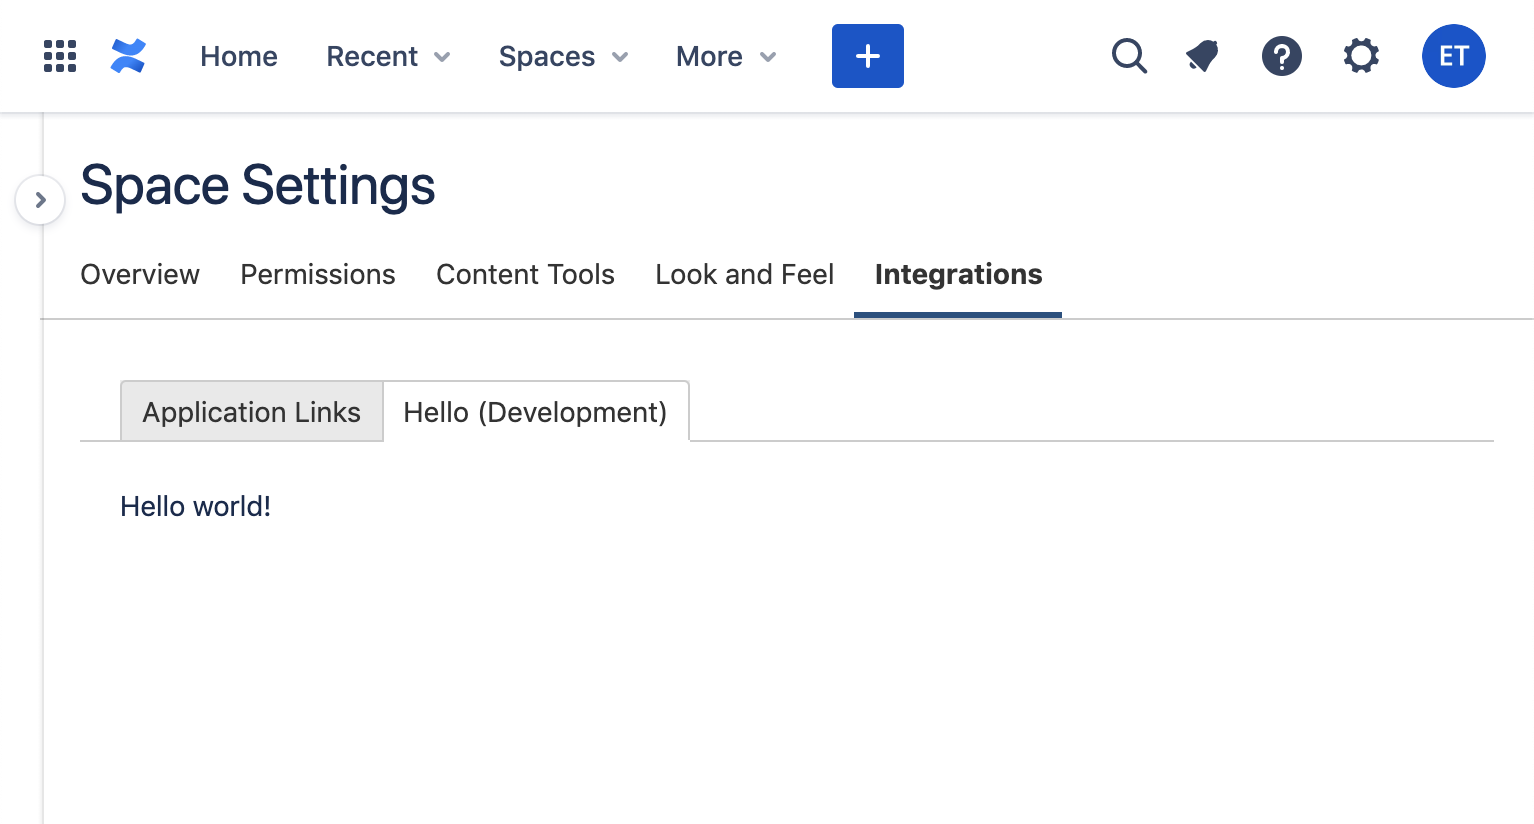Open administration settings gear icon
1534x824 pixels.
pyautogui.click(x=1361, y=56)
